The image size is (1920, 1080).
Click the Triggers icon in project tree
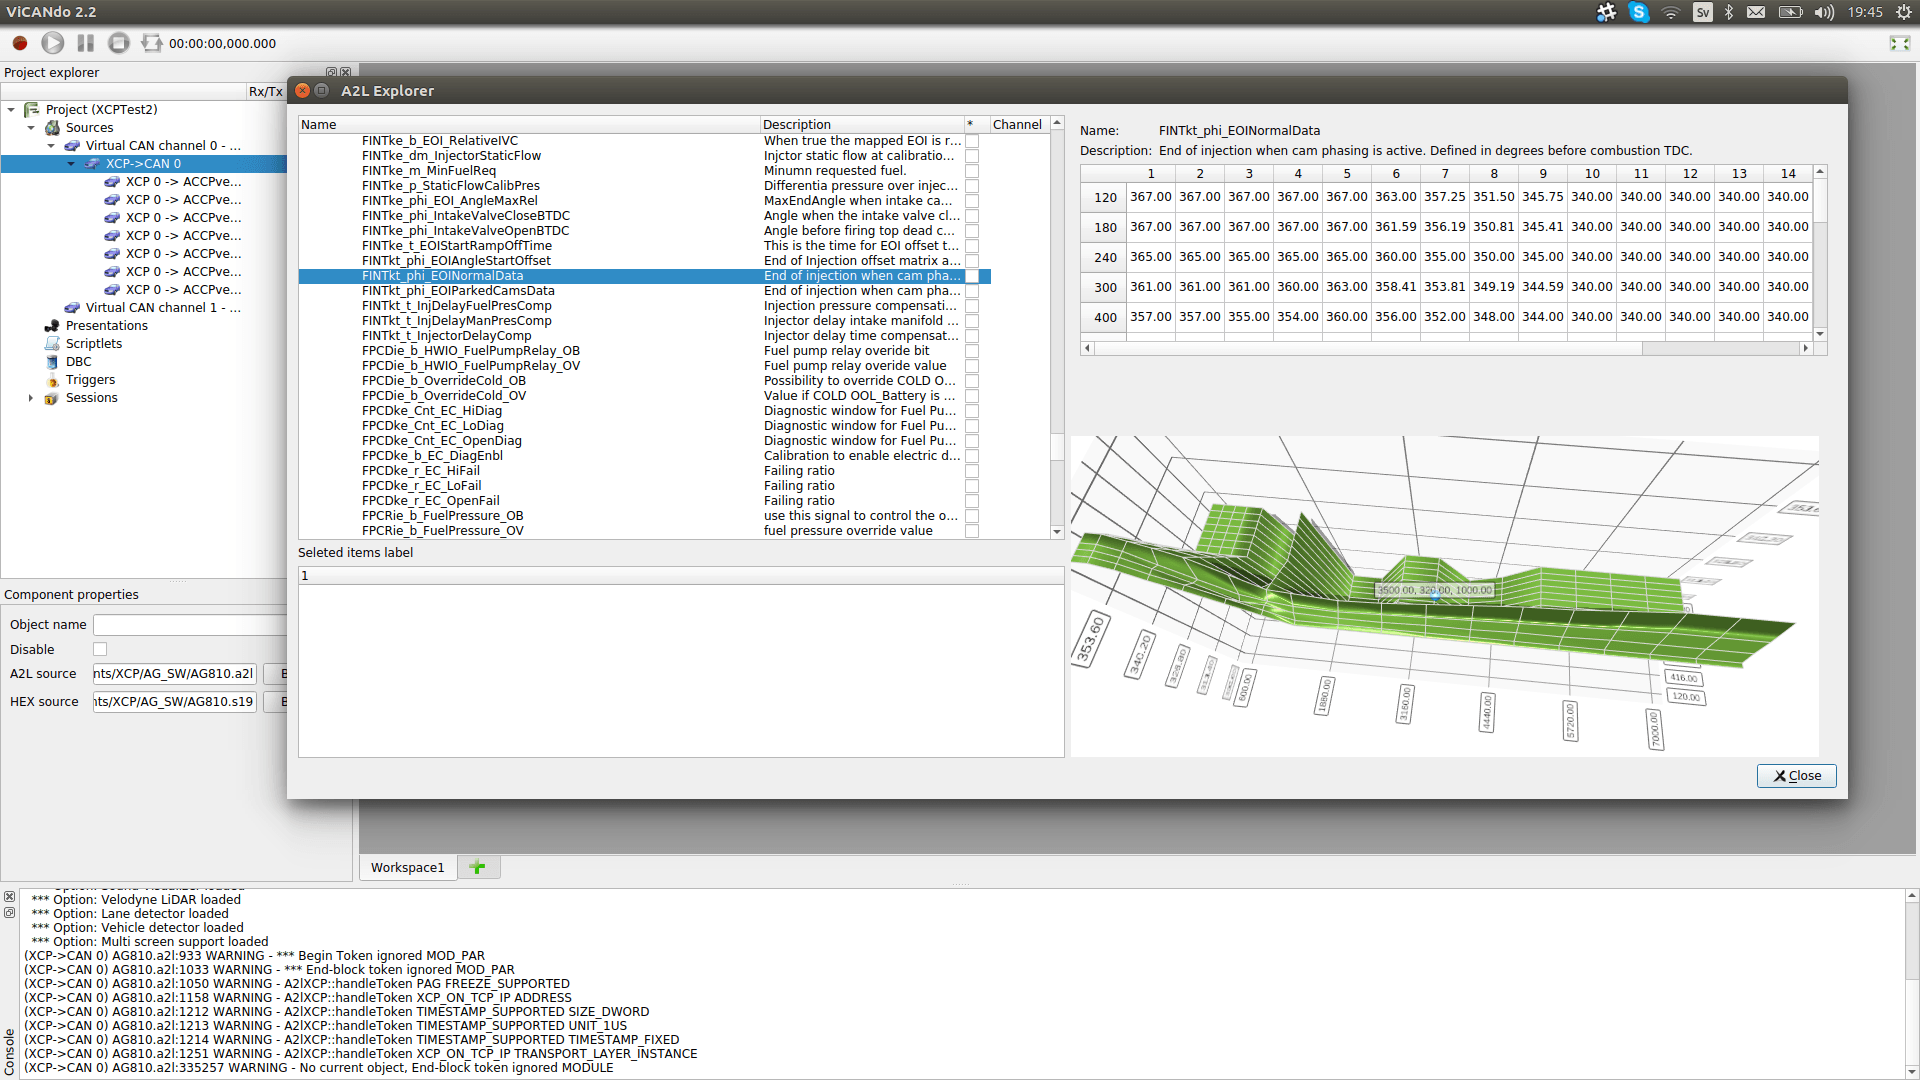pos(52,379)
